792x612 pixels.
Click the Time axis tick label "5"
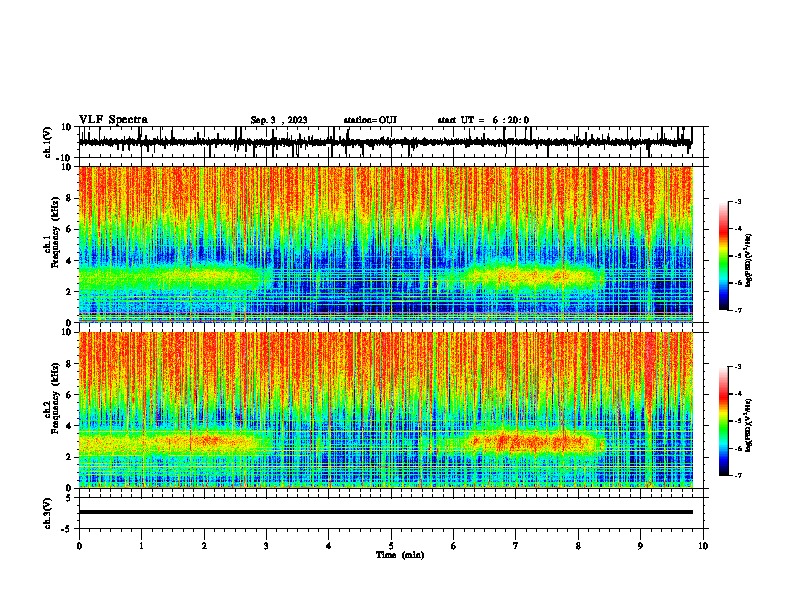[391, 546]
